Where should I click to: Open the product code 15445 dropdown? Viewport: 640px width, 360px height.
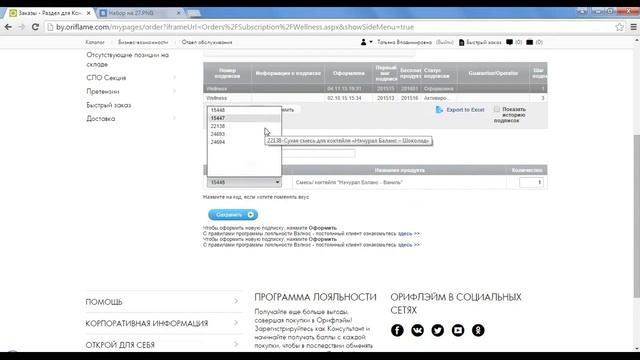[x=244, y=182]
